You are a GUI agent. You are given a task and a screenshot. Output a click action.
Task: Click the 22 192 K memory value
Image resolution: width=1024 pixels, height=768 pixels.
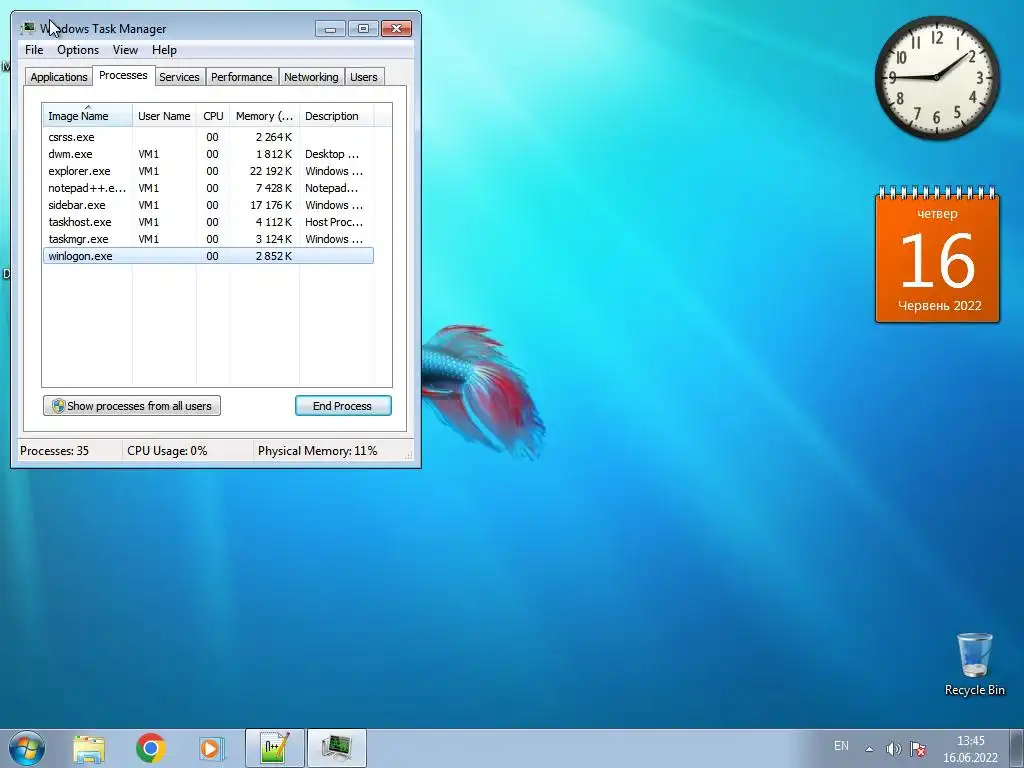tap(270, 171)
